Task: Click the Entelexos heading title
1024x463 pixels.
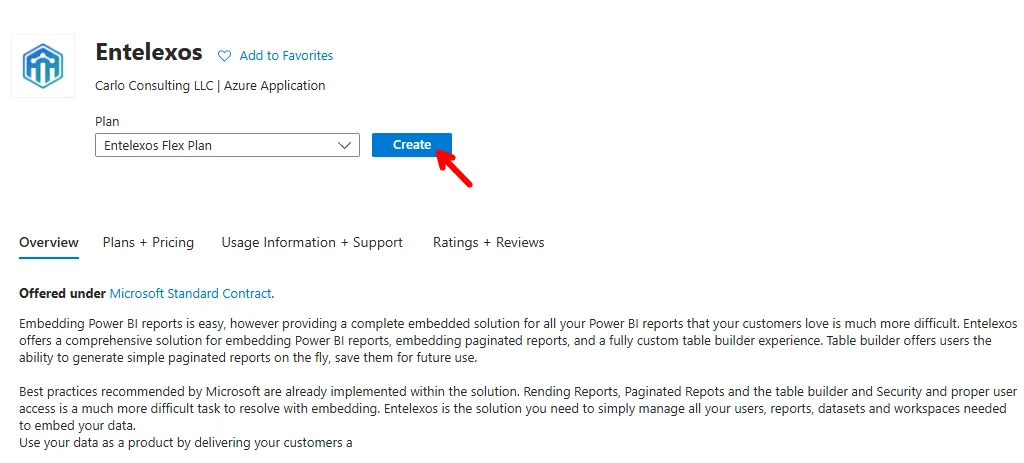Action: coord(149,52)
